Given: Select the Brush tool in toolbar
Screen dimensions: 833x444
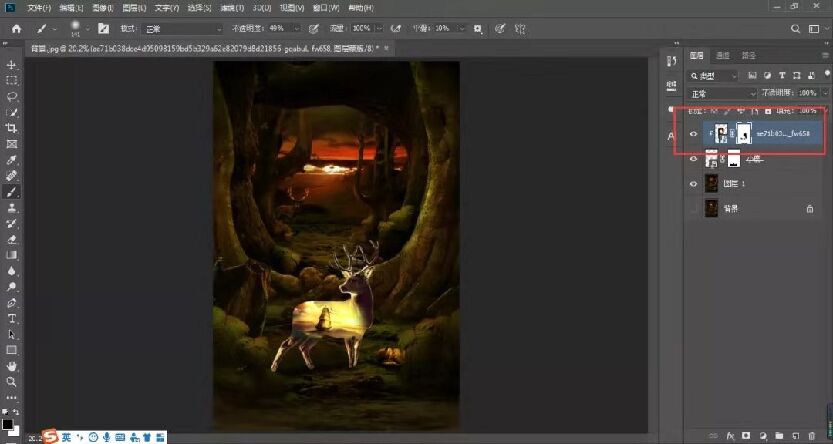Looking at the screenshot, I should click(11, 192).
